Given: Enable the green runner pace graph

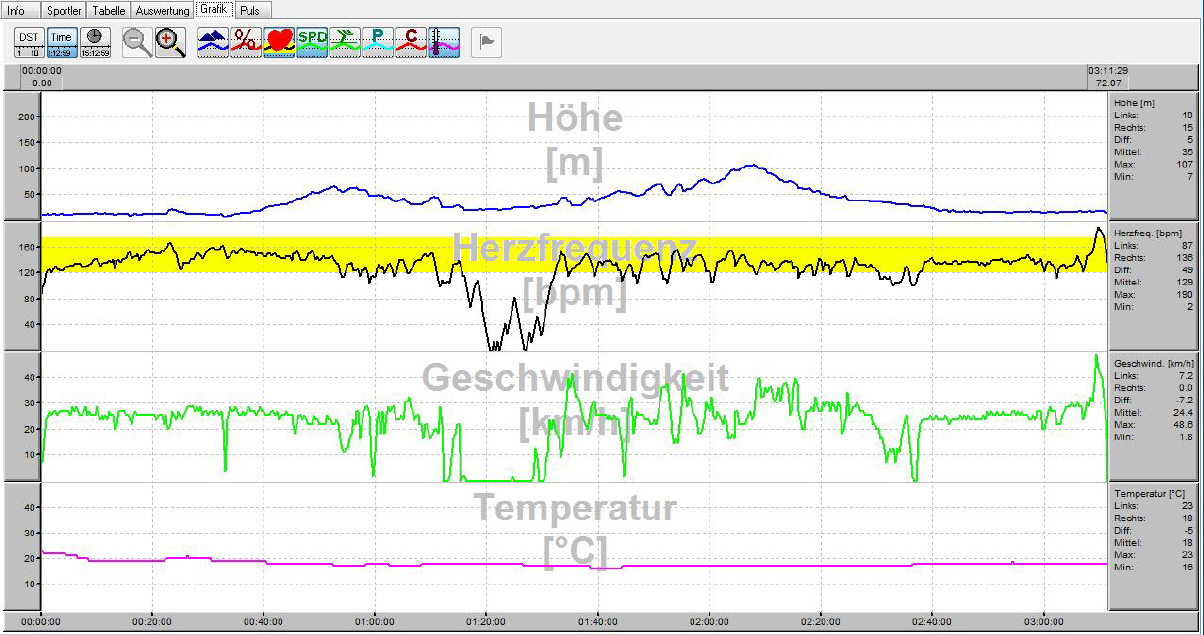Looking at the screenshot, I should click(345, 42).
